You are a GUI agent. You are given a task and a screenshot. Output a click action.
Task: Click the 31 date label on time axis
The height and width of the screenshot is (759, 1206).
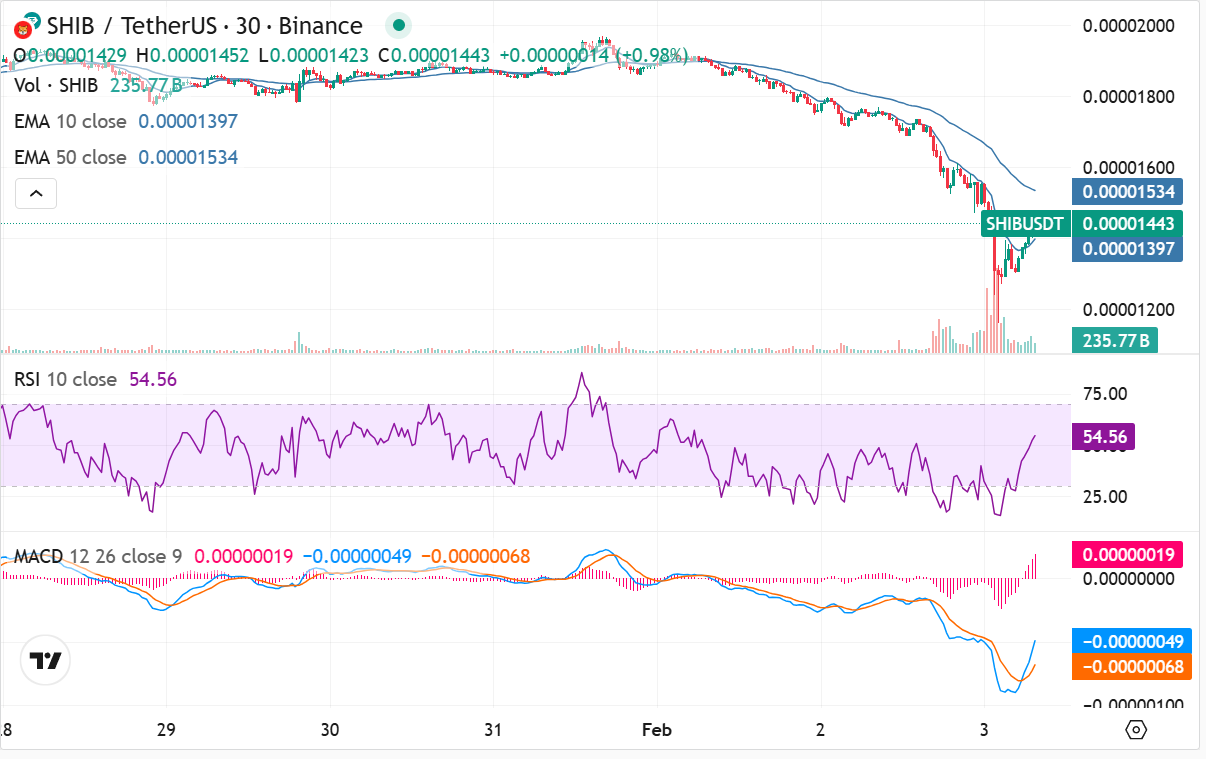(493, 729)
